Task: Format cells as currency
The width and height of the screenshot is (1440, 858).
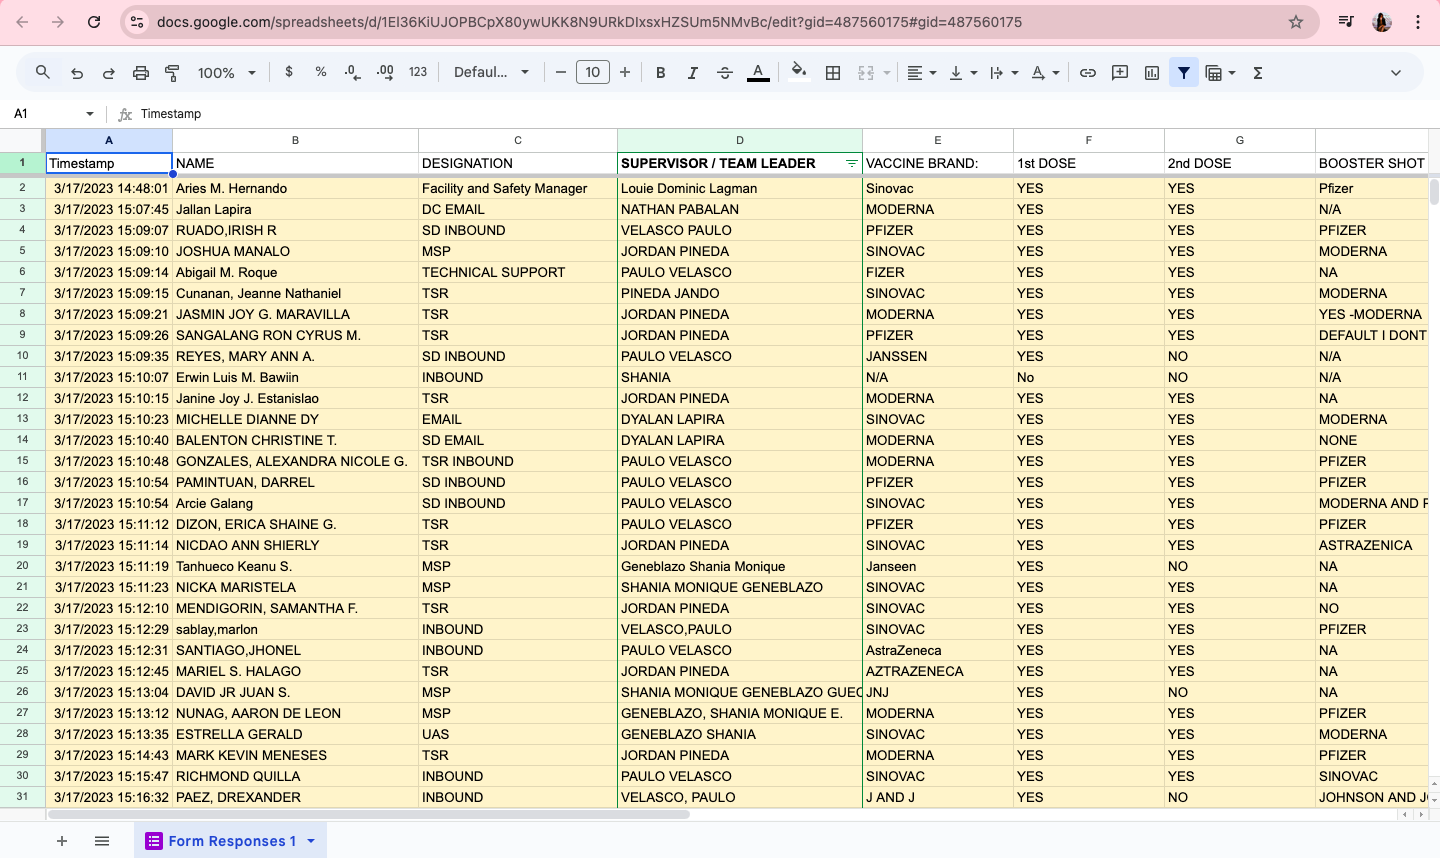Action: 289,72
